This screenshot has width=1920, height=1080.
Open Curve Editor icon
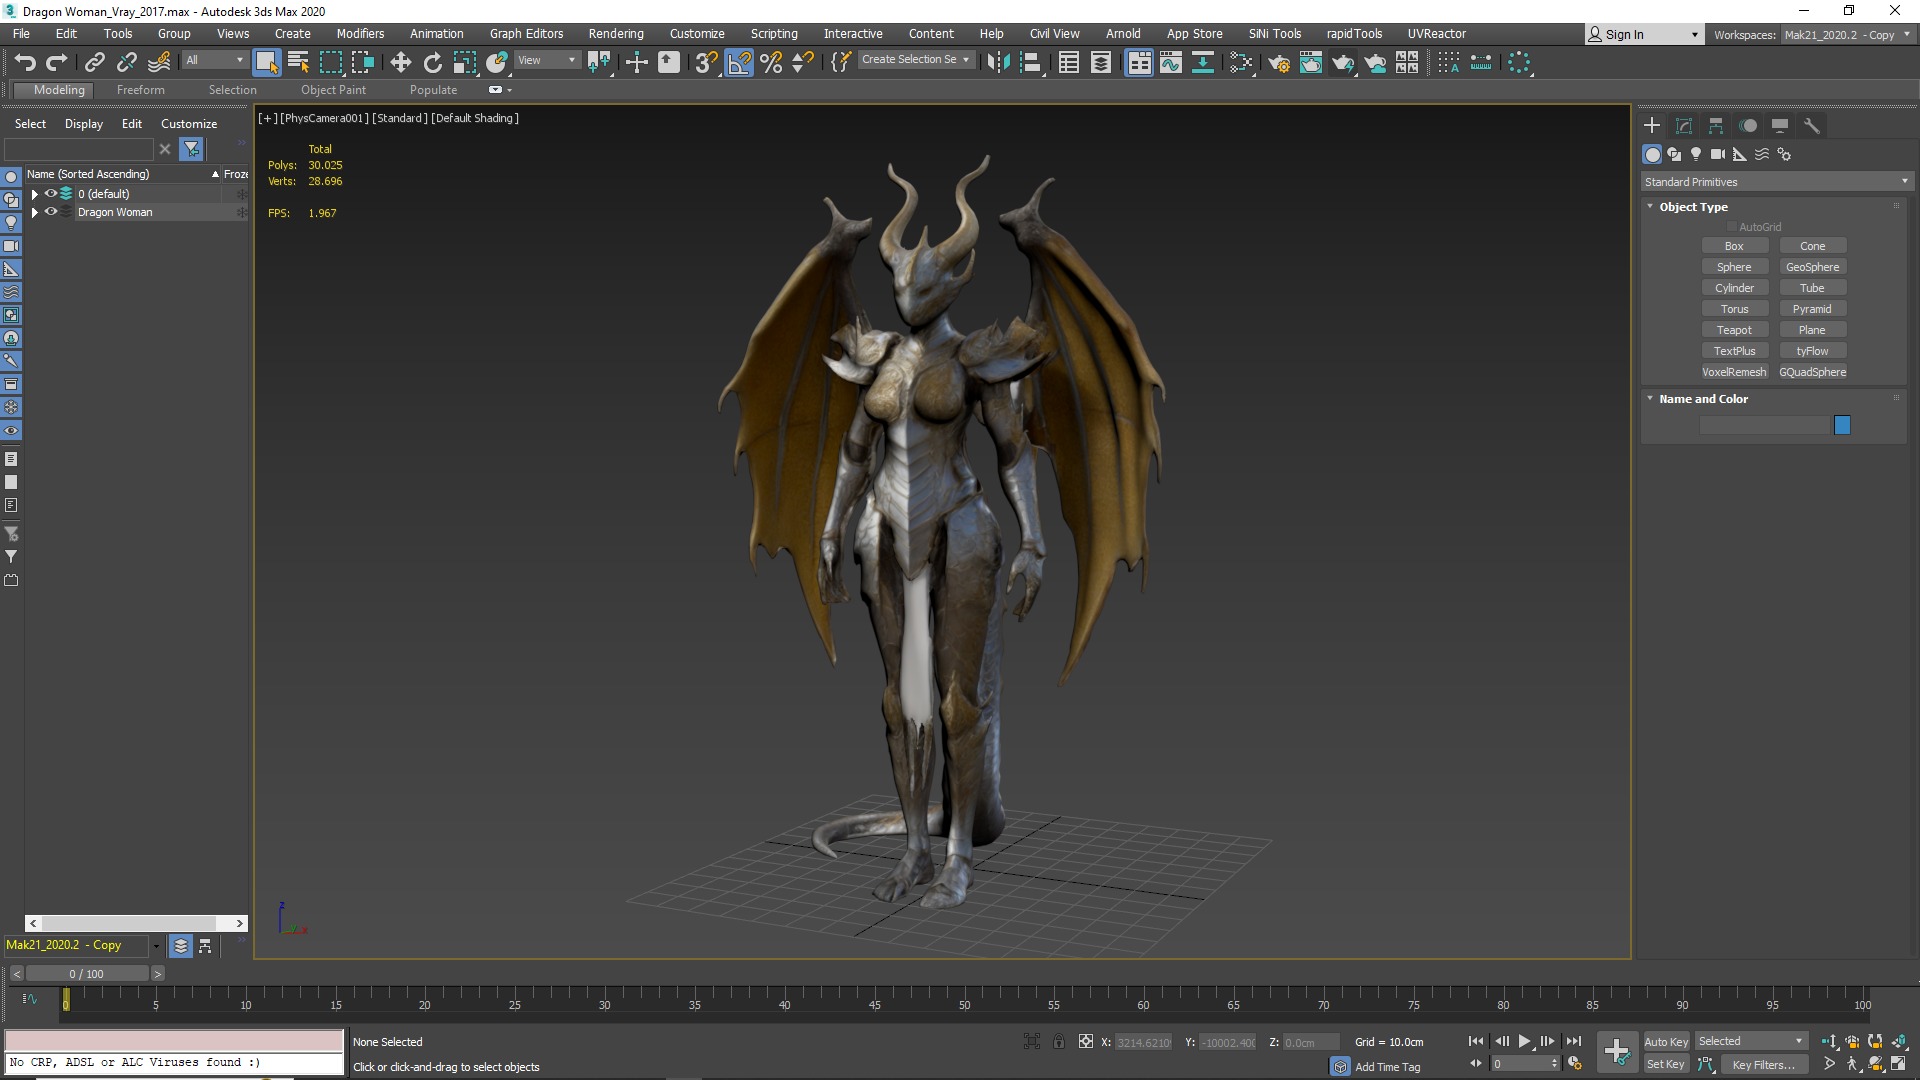(1170, 62)
